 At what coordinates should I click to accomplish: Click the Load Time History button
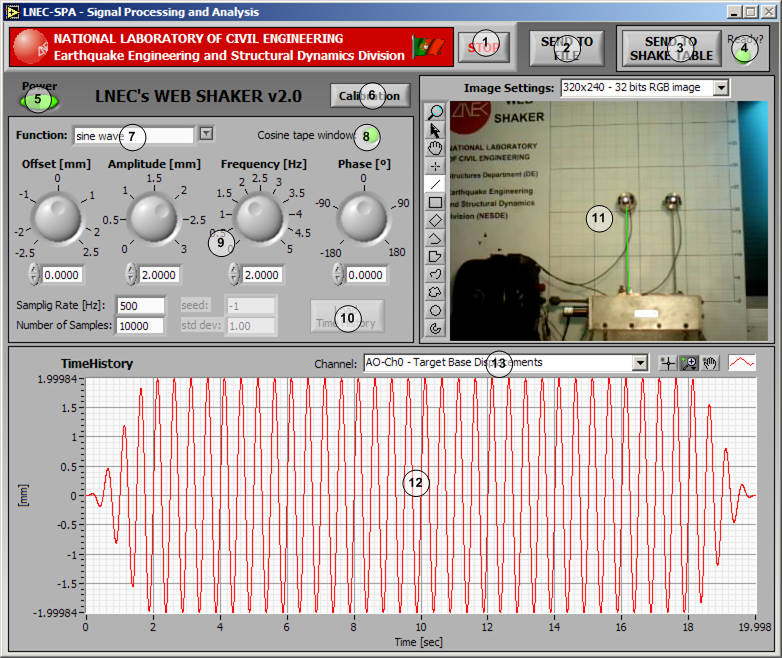click(x=347, y=316)
